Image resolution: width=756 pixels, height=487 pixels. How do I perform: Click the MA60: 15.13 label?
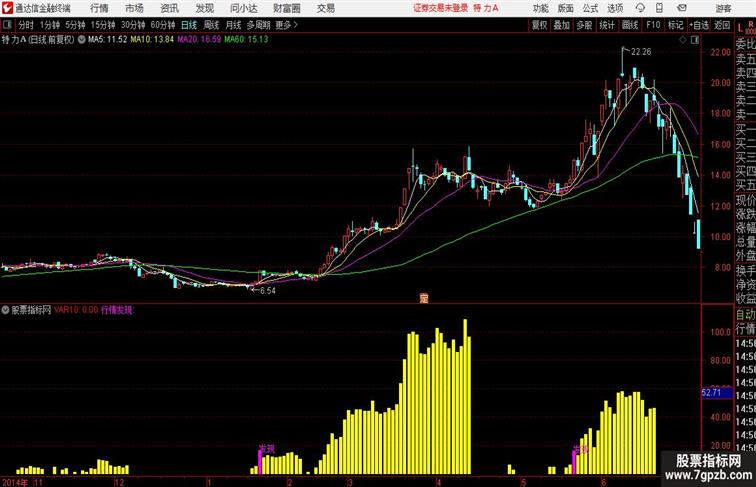coord(246,40)
